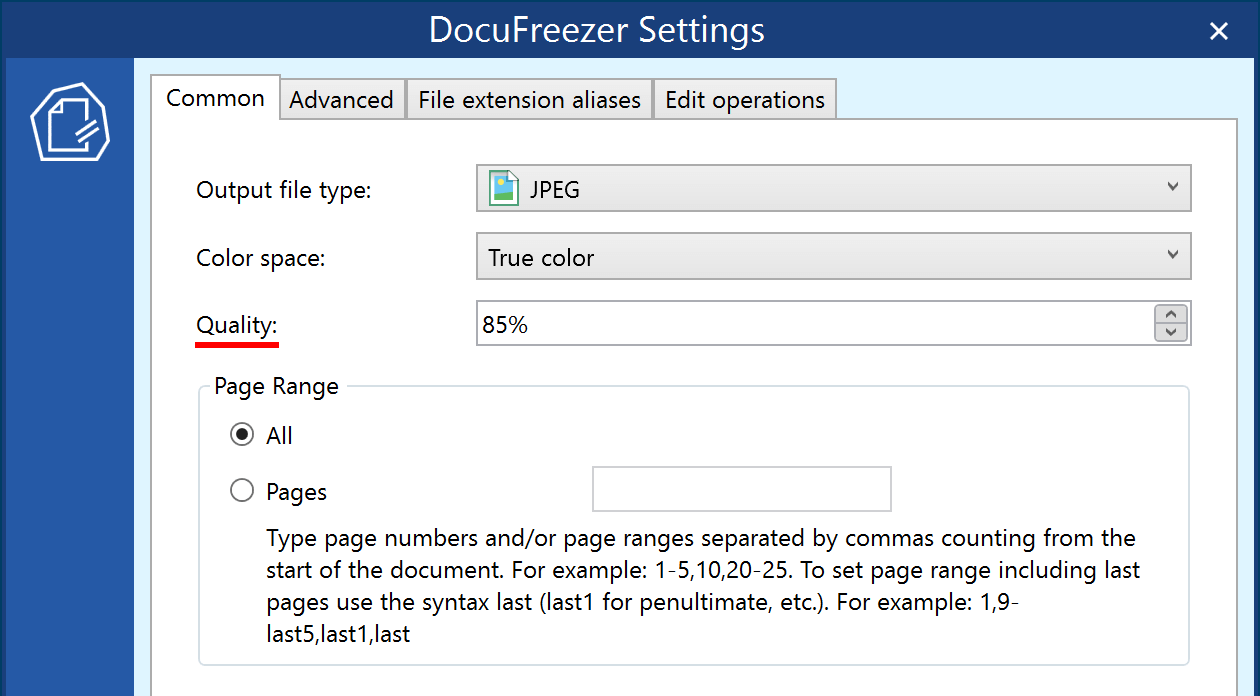
Task: Open the File extension aliases tab
Action: (529, 99)
